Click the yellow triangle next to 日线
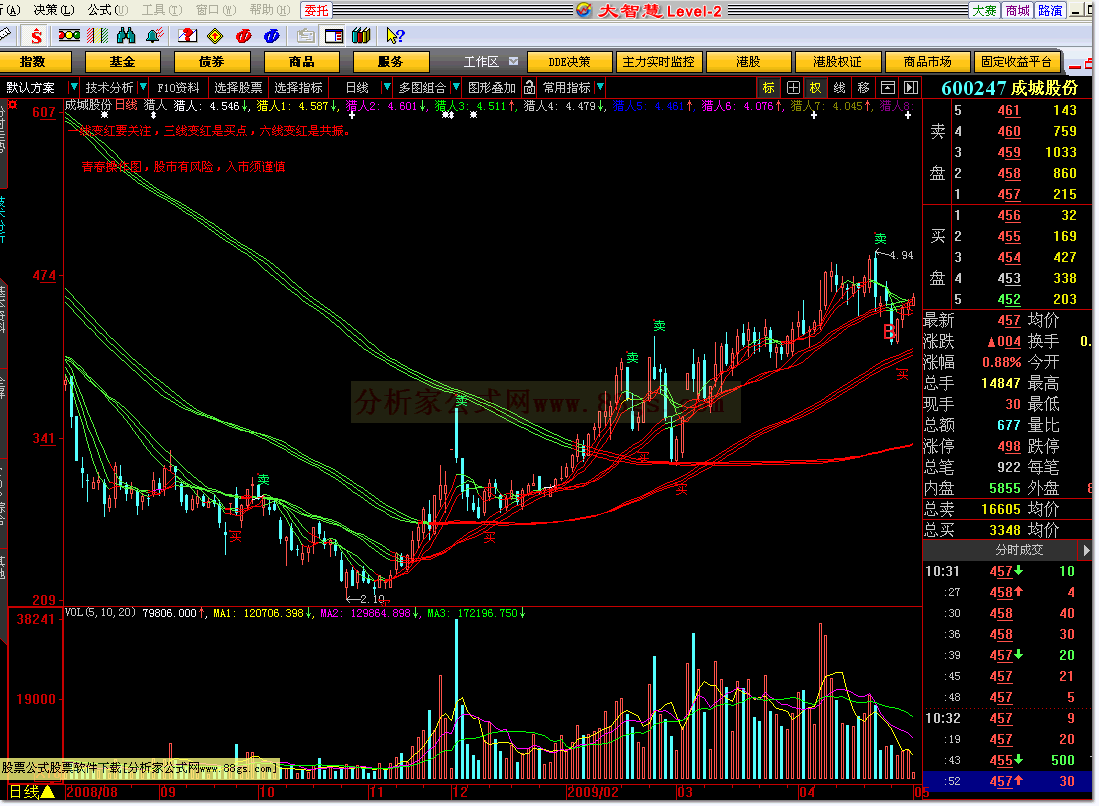Screen dimensions: 1099x806 pyautogui.click(x=47, y=792)
